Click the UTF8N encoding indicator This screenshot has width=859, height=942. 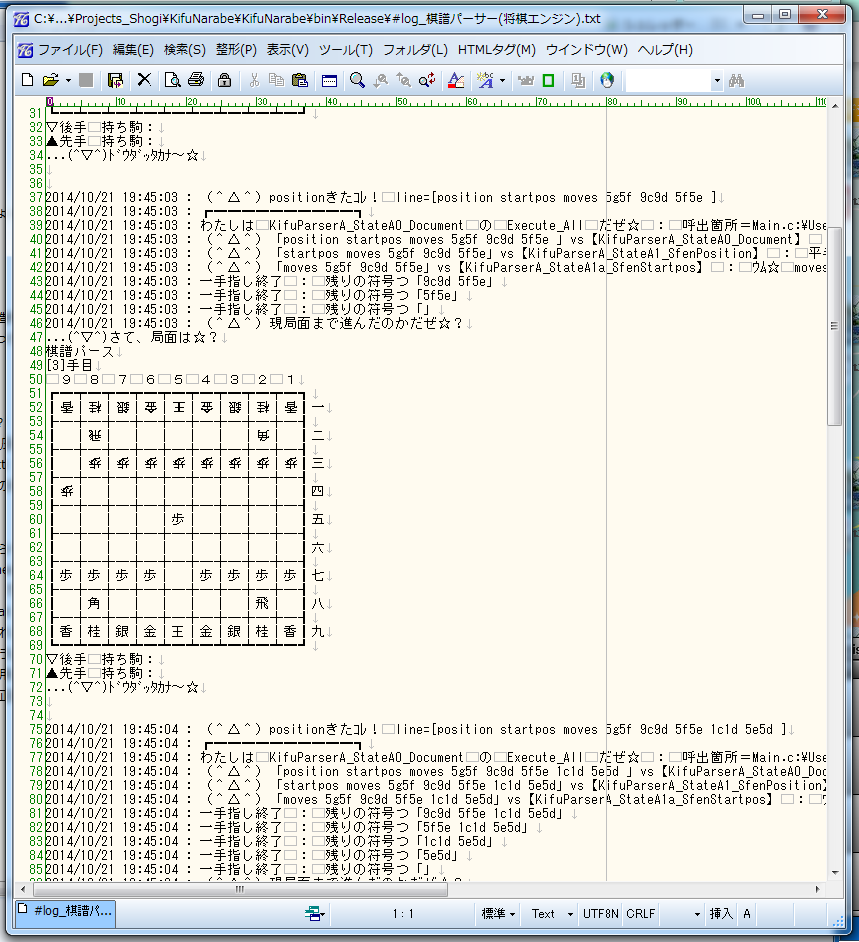[x=600, y=914]
